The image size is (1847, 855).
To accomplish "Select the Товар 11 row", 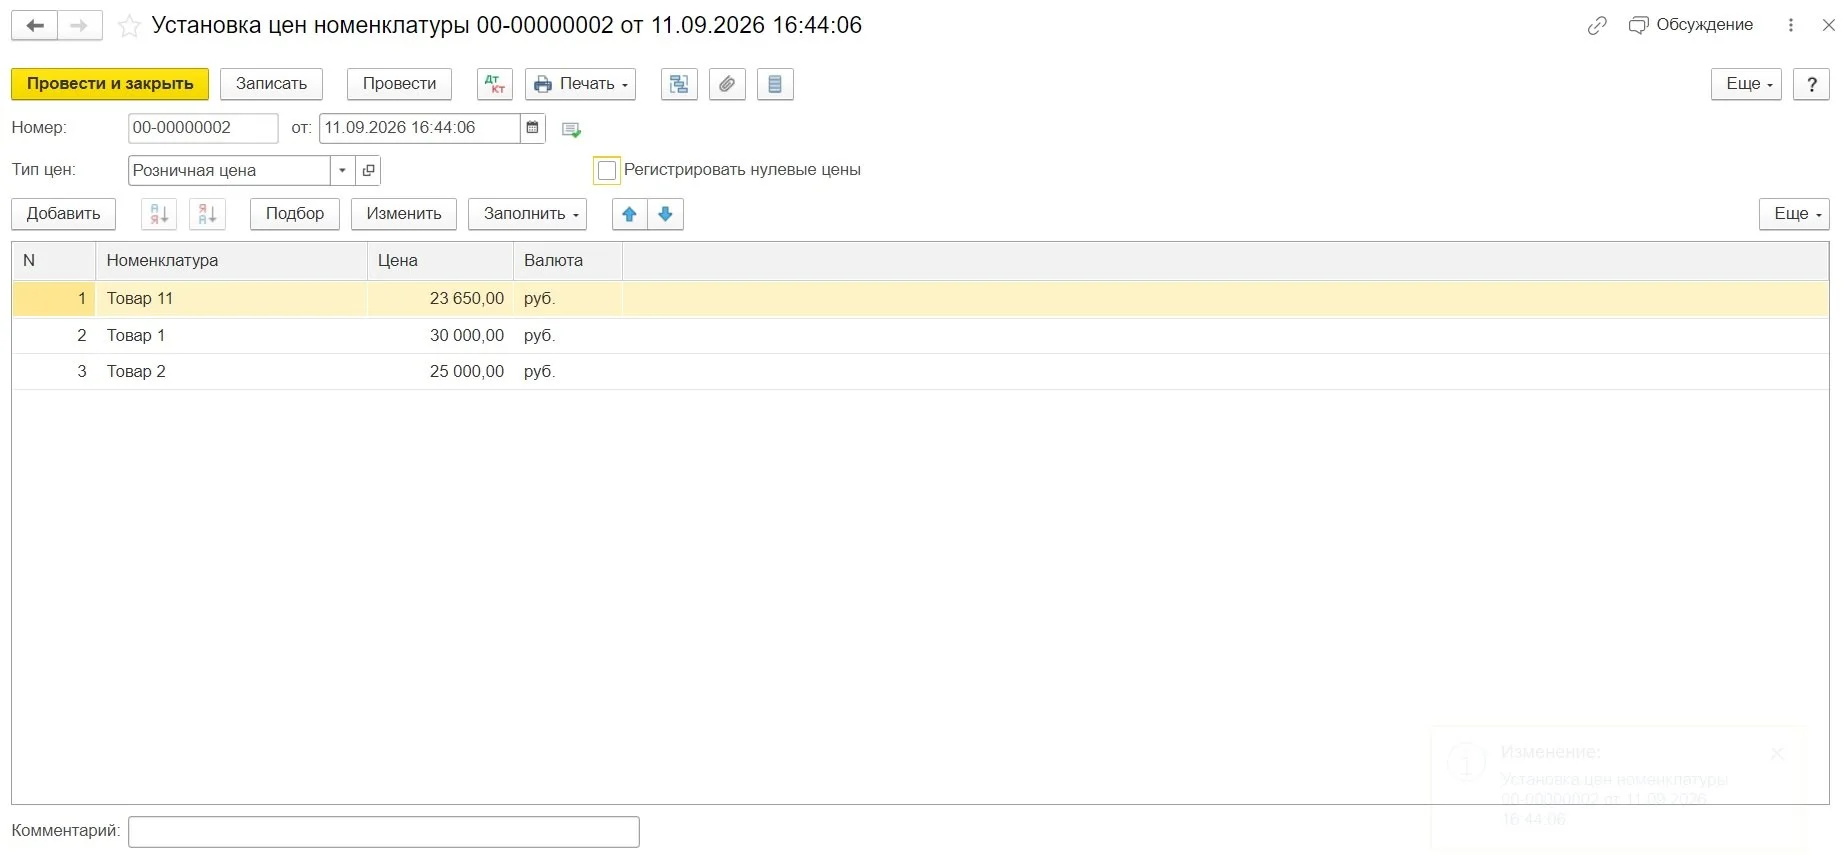I will (920, 299).
